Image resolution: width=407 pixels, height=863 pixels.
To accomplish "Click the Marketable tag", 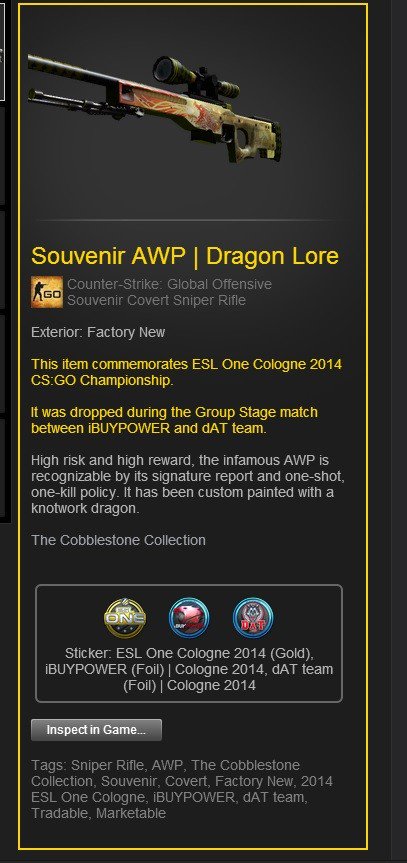I will coord(131,813).
